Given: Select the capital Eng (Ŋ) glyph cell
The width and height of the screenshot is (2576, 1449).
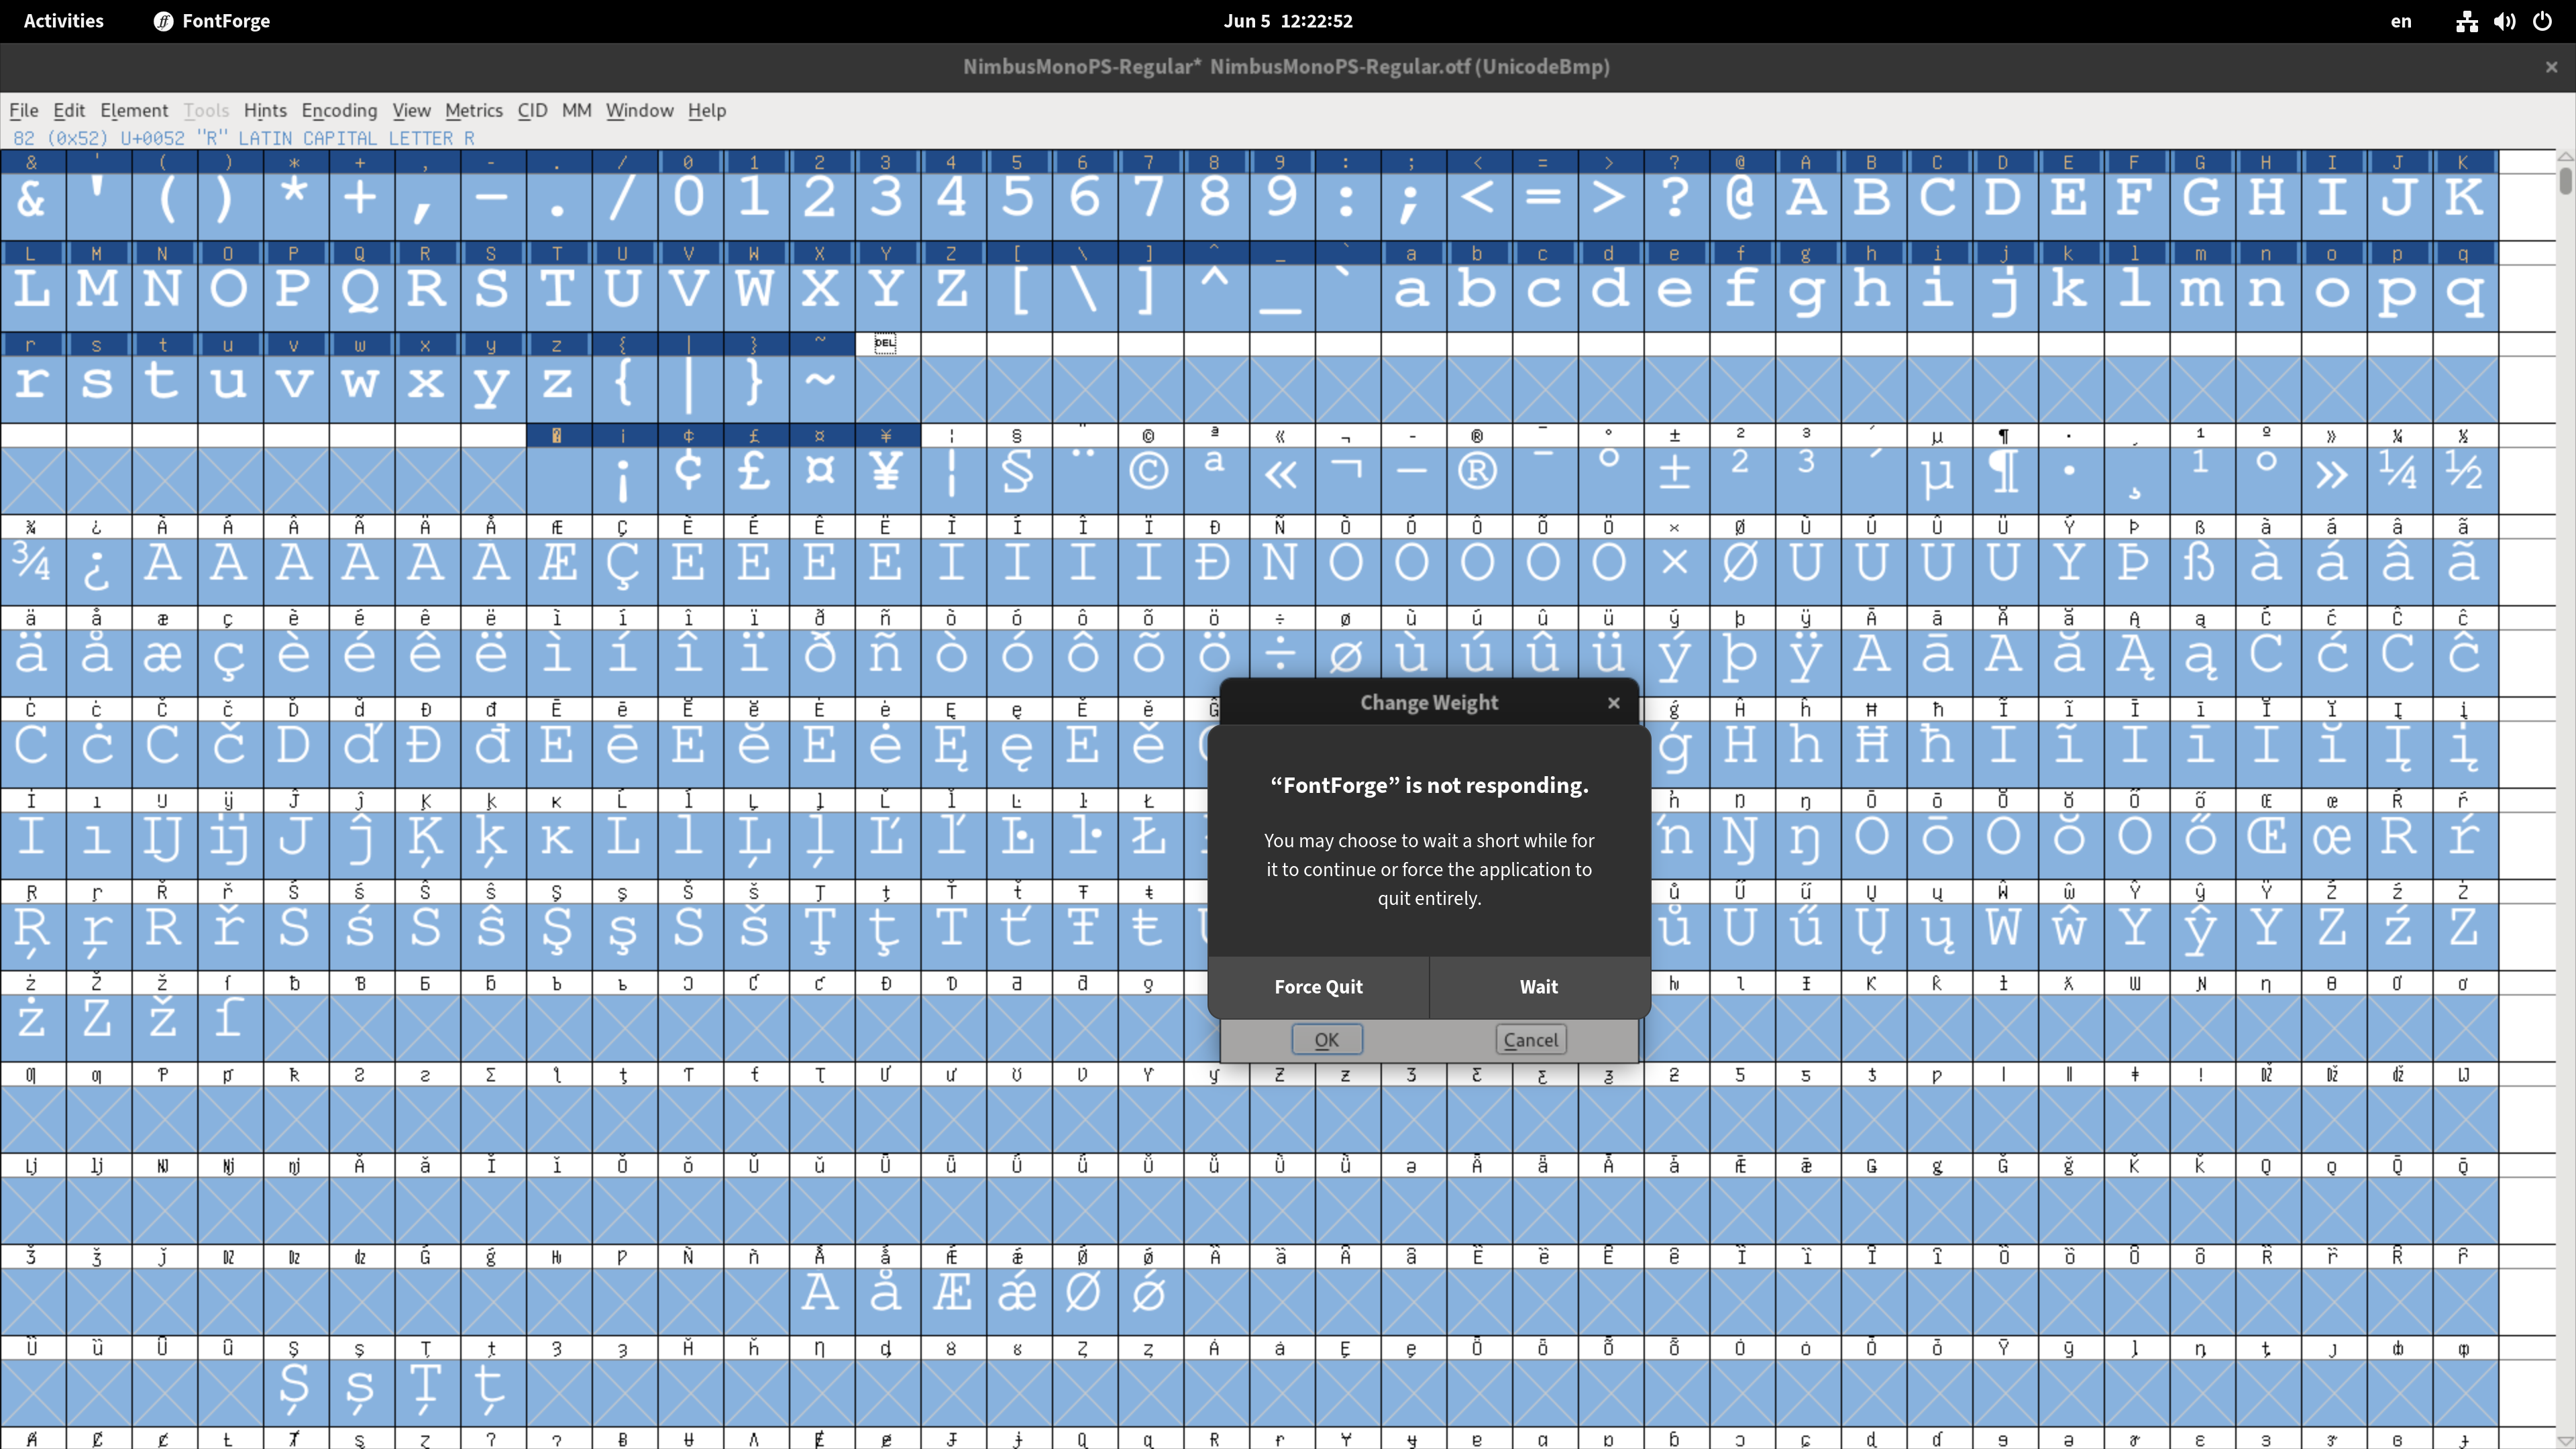Looking at the screenshot, I should click(x=1740, y=836).
